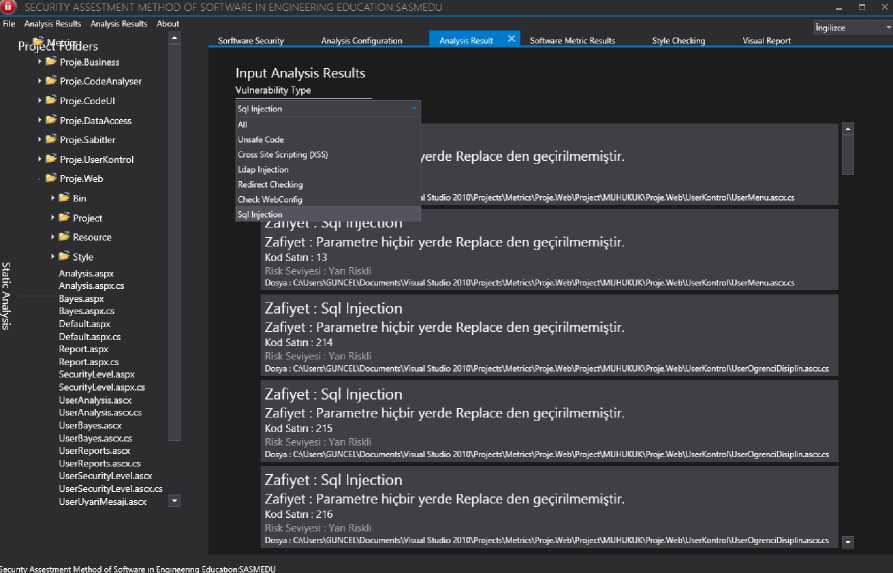
Task: Click the Proje.Business folder icon
Action: point(51,62)
